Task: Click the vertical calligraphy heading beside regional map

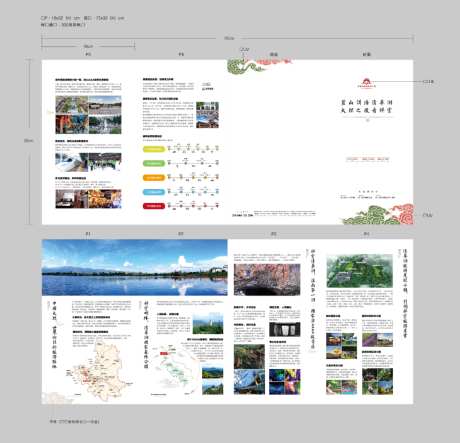Action: point(54,335)
